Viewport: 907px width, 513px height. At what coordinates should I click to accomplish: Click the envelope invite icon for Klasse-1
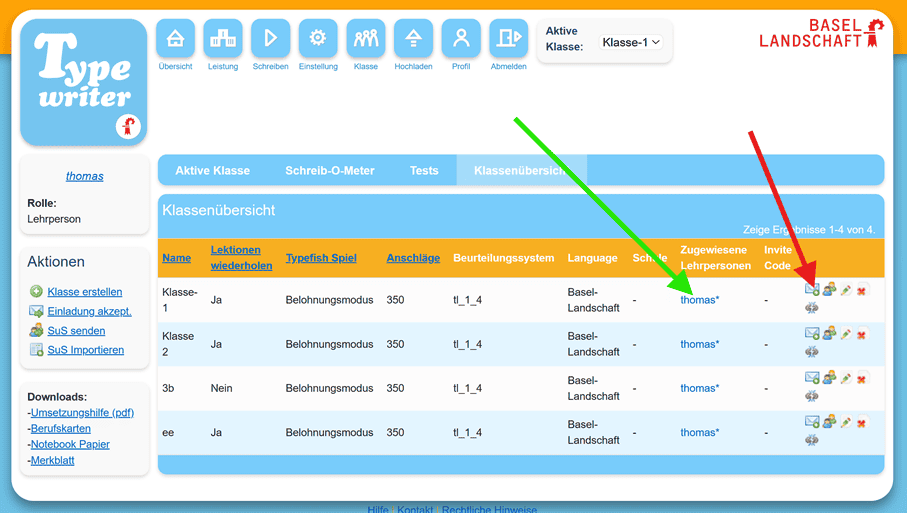click(812, 290)
